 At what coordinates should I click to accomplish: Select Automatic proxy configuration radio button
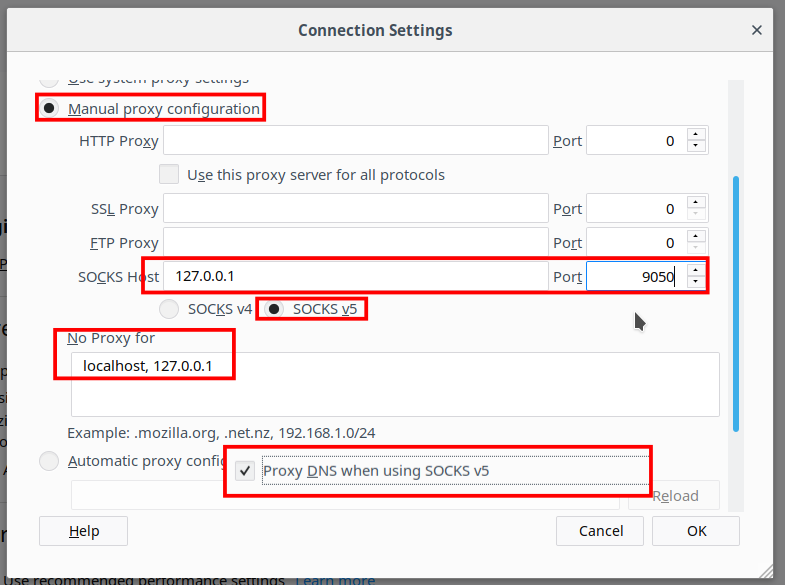tap(49, 461)
